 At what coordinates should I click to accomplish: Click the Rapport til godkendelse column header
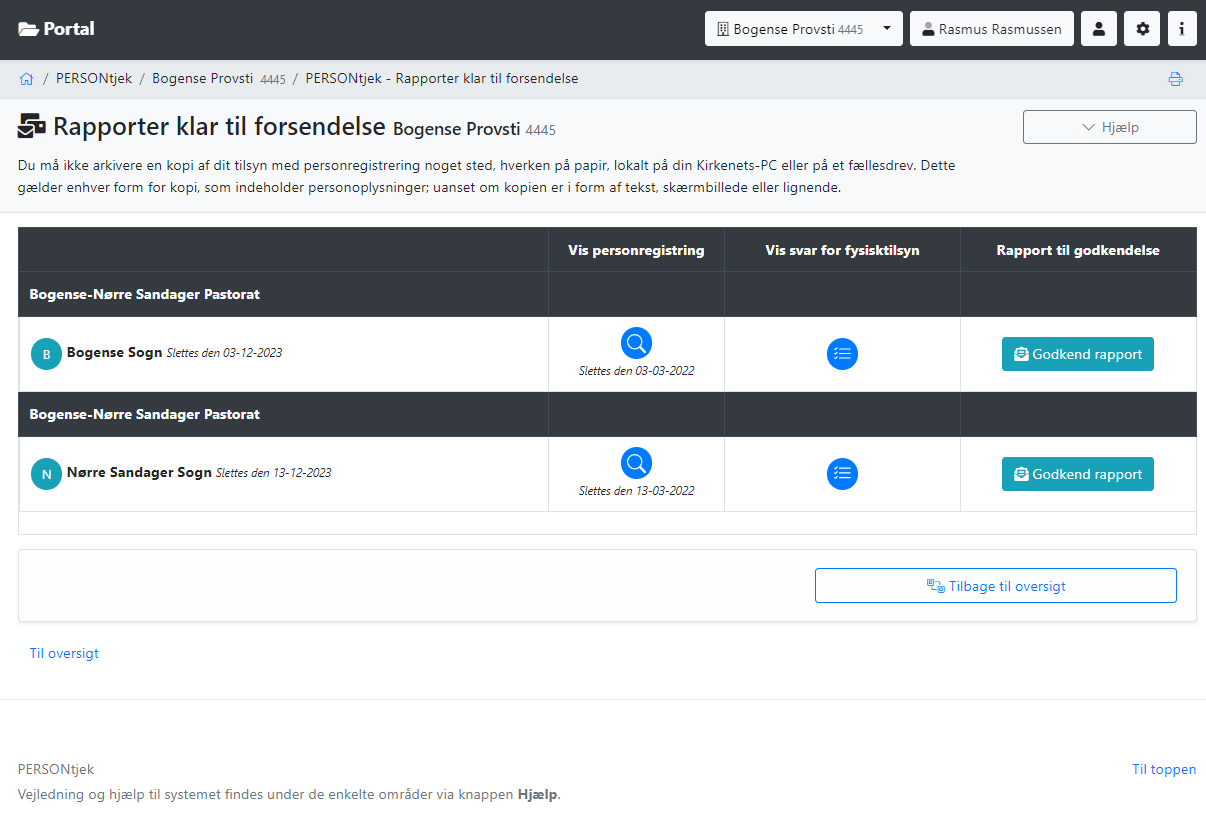point(1078,250)
